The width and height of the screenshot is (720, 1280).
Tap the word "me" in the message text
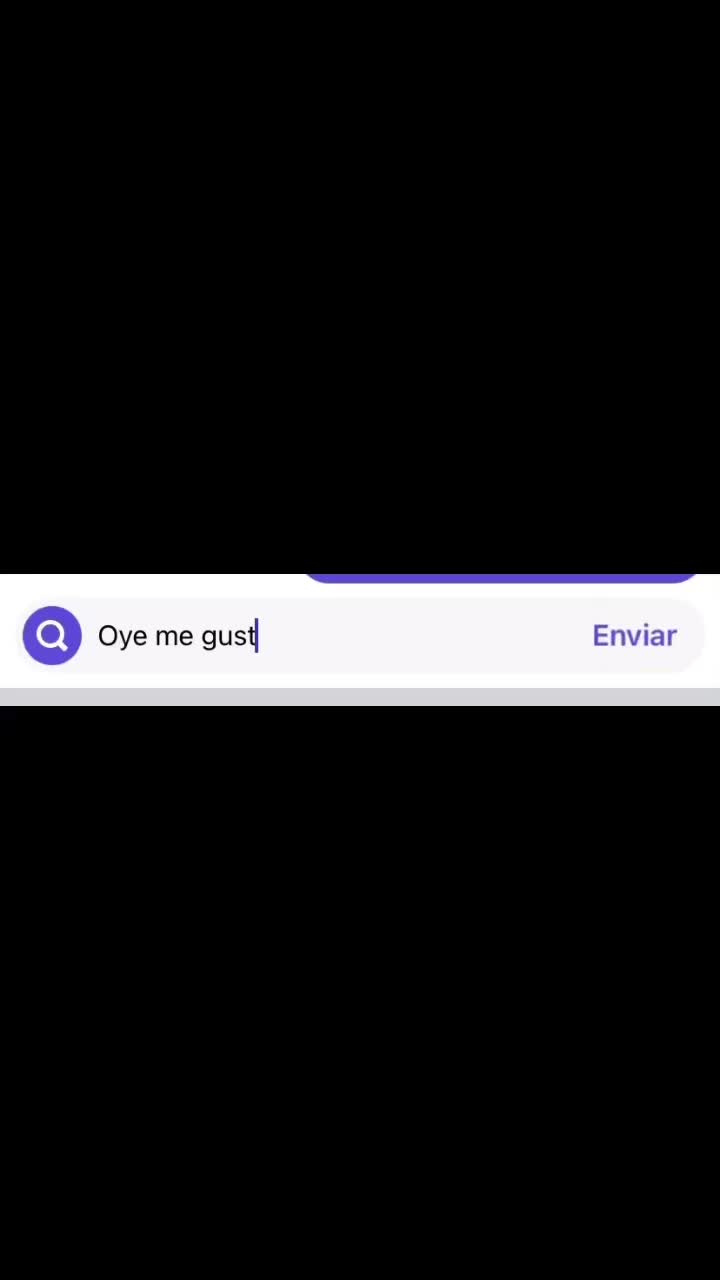[x=174, y=637]
